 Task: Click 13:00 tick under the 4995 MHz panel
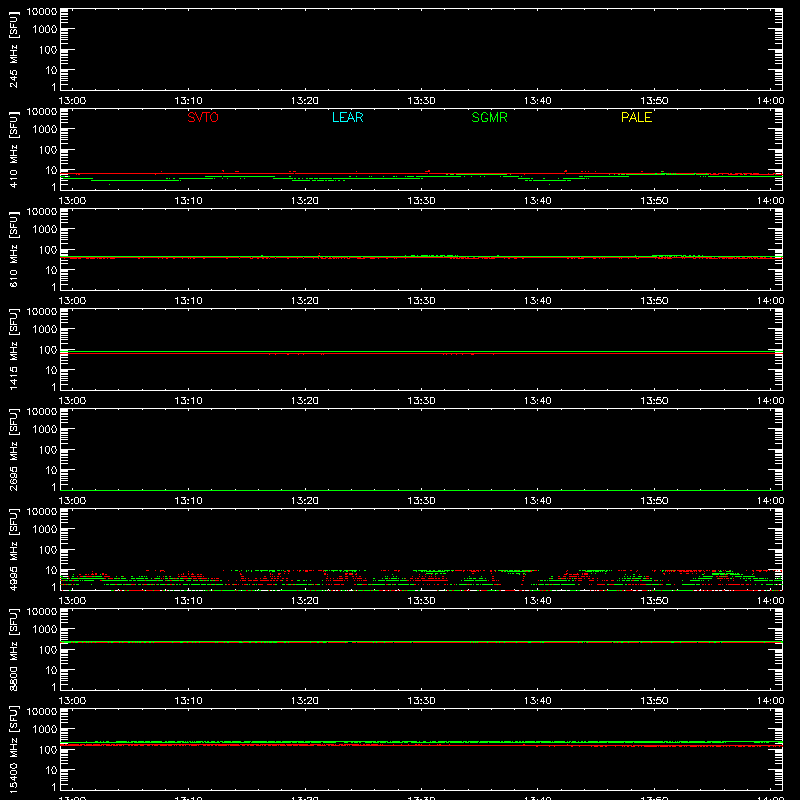click(72, 601)
